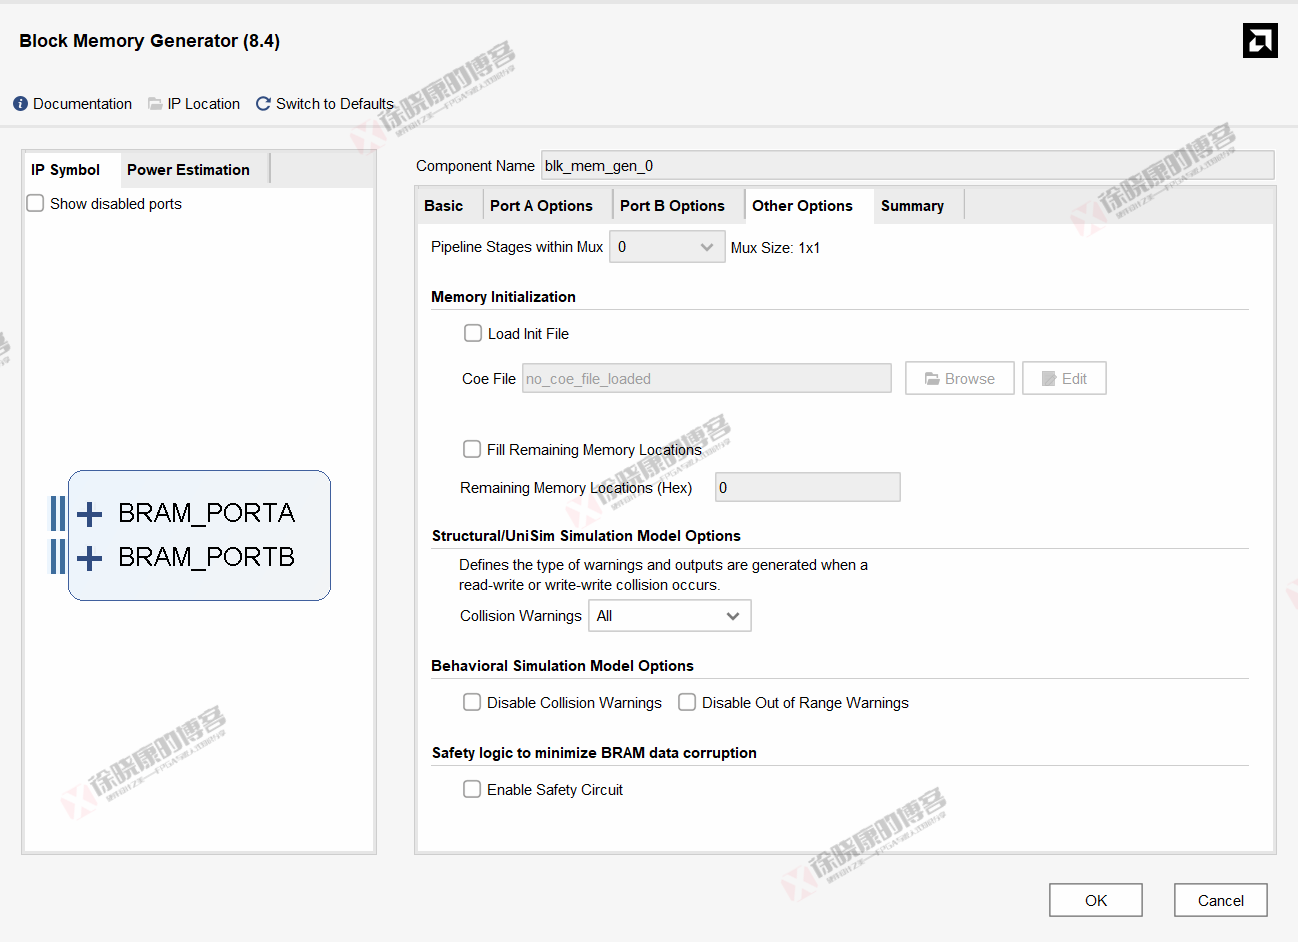This screenshot has width=1298, height=942.
Task: Check Fill Remaining Memory Locations
Action: [472, 449]
